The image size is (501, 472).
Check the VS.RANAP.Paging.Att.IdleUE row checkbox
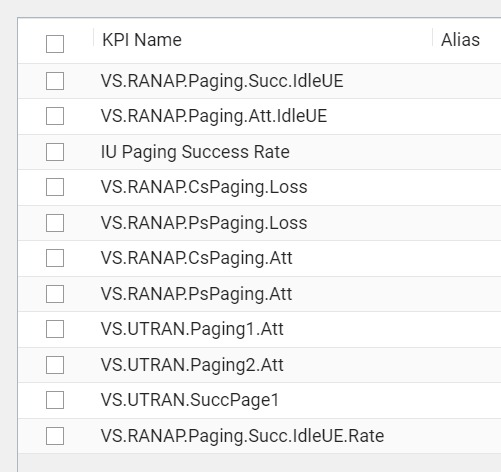(55, 116)
